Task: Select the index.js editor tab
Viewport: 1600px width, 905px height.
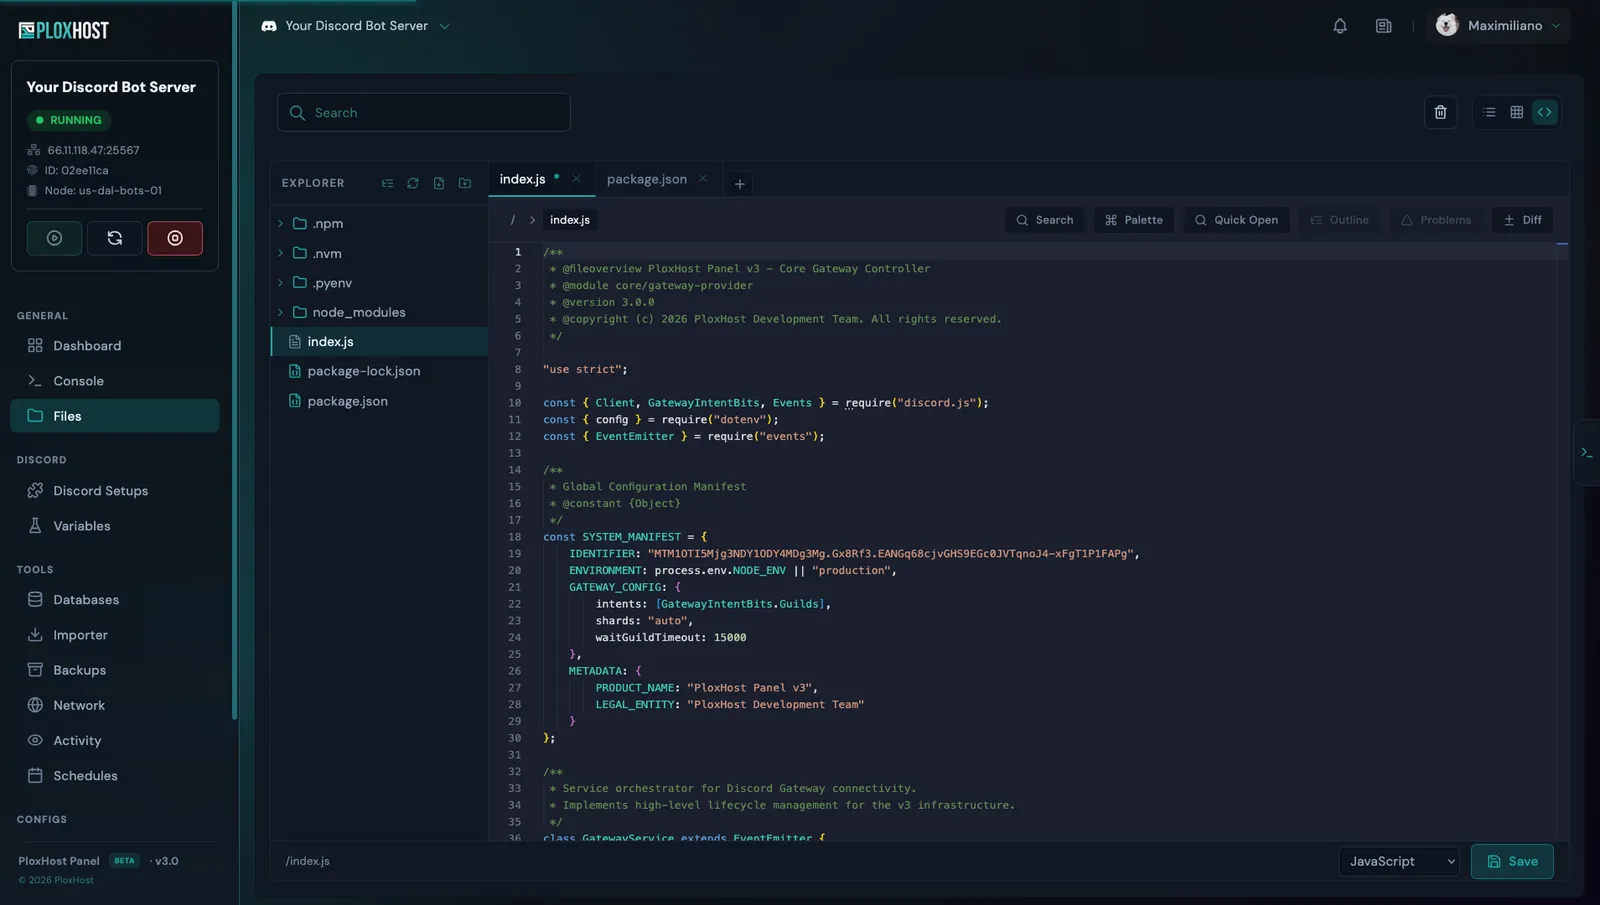Action: tap(522, 179)
